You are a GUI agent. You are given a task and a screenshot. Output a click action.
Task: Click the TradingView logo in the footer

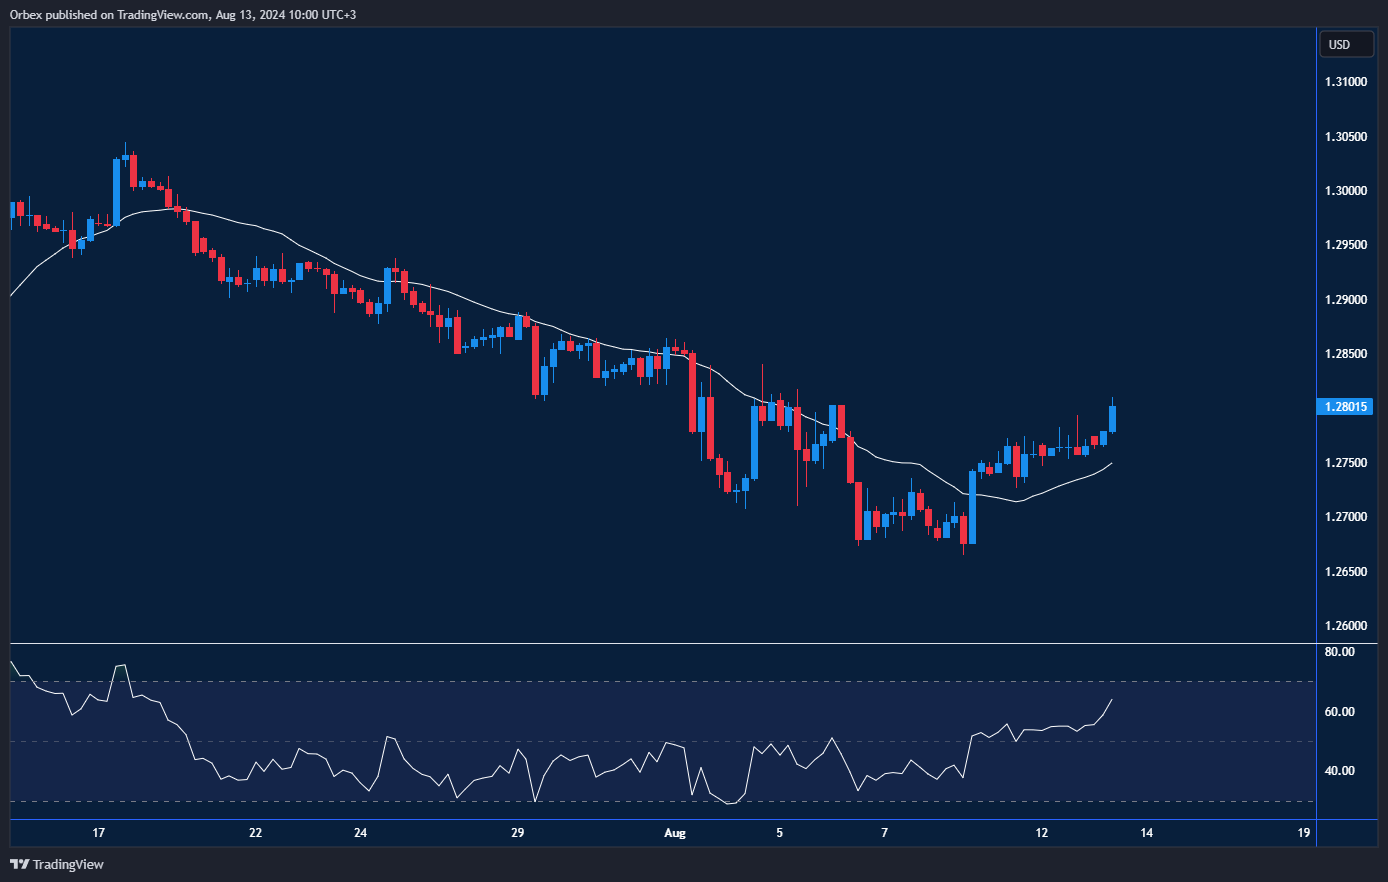57,864
